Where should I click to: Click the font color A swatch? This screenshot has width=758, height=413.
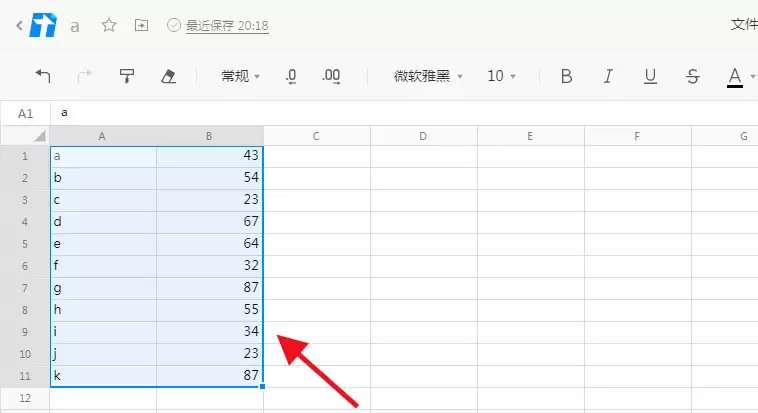[x=735, y=76]
